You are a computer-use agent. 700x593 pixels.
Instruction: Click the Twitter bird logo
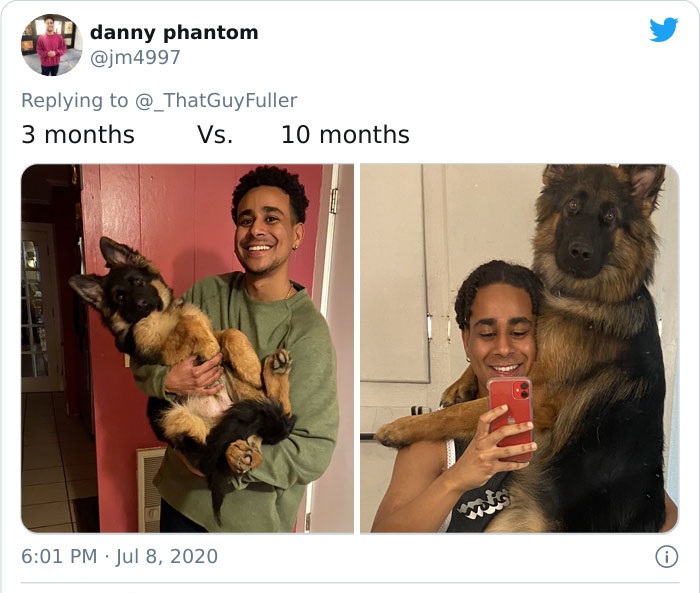point(663,29)
